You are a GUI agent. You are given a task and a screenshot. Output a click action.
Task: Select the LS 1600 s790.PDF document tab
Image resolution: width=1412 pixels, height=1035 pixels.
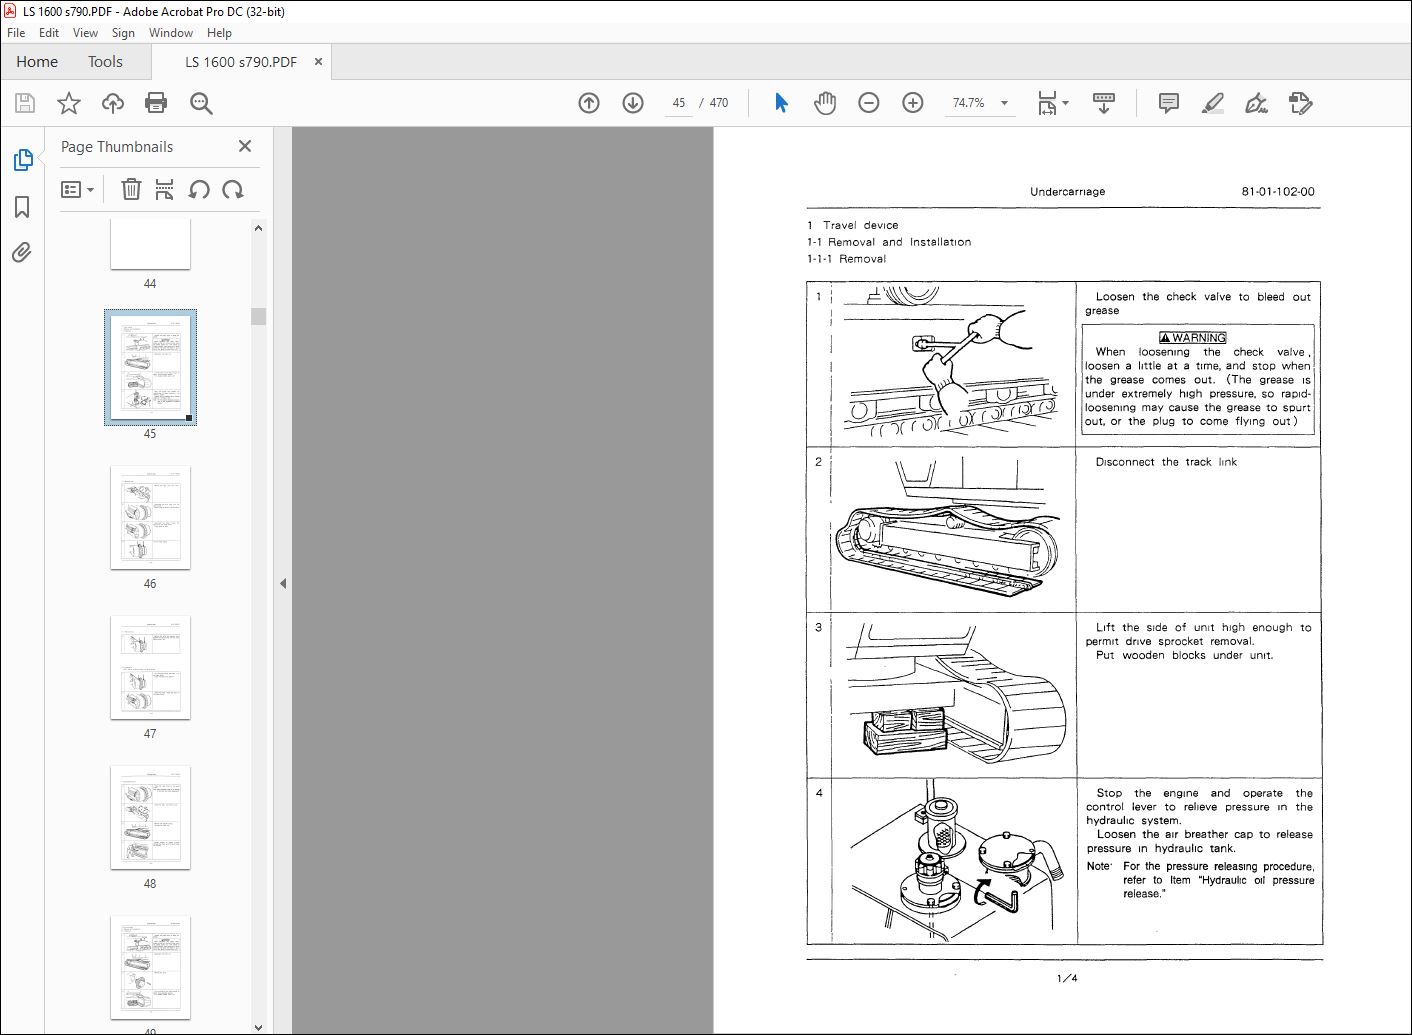pyautogui.click(x=241, y=62)
